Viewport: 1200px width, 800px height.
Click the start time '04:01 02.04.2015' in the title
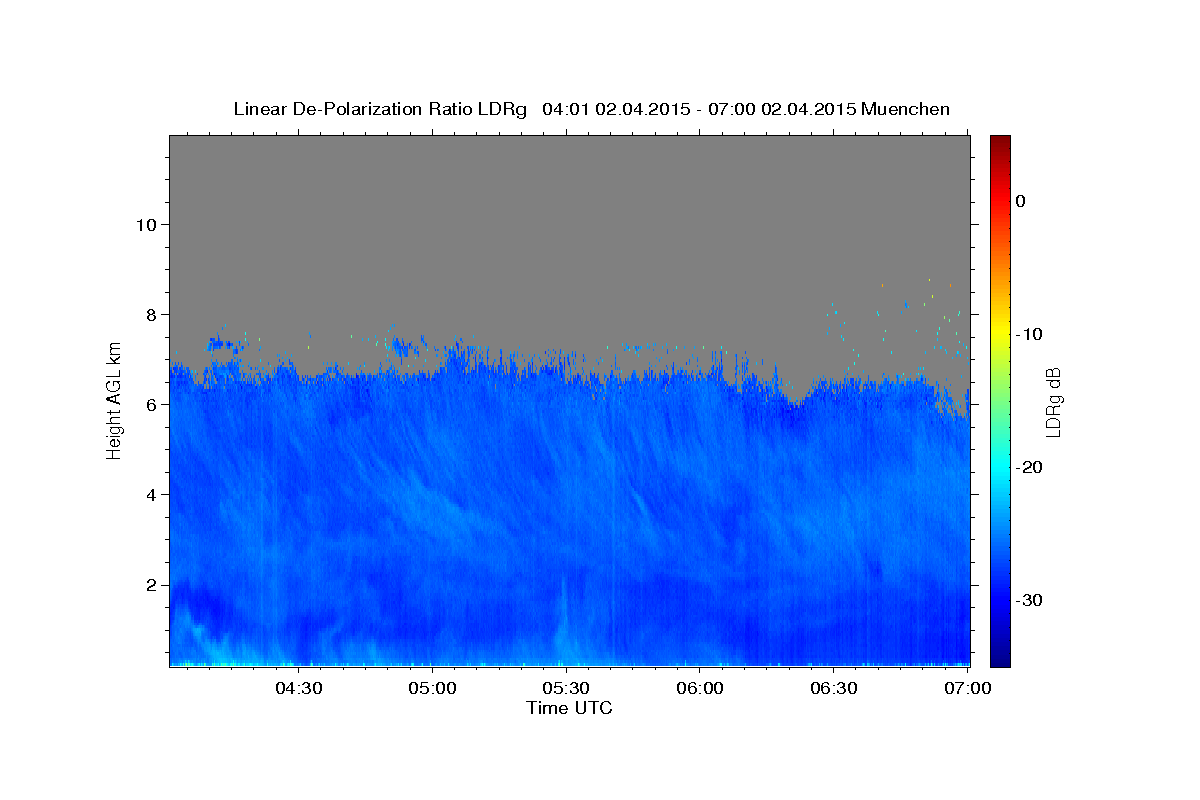616,109
